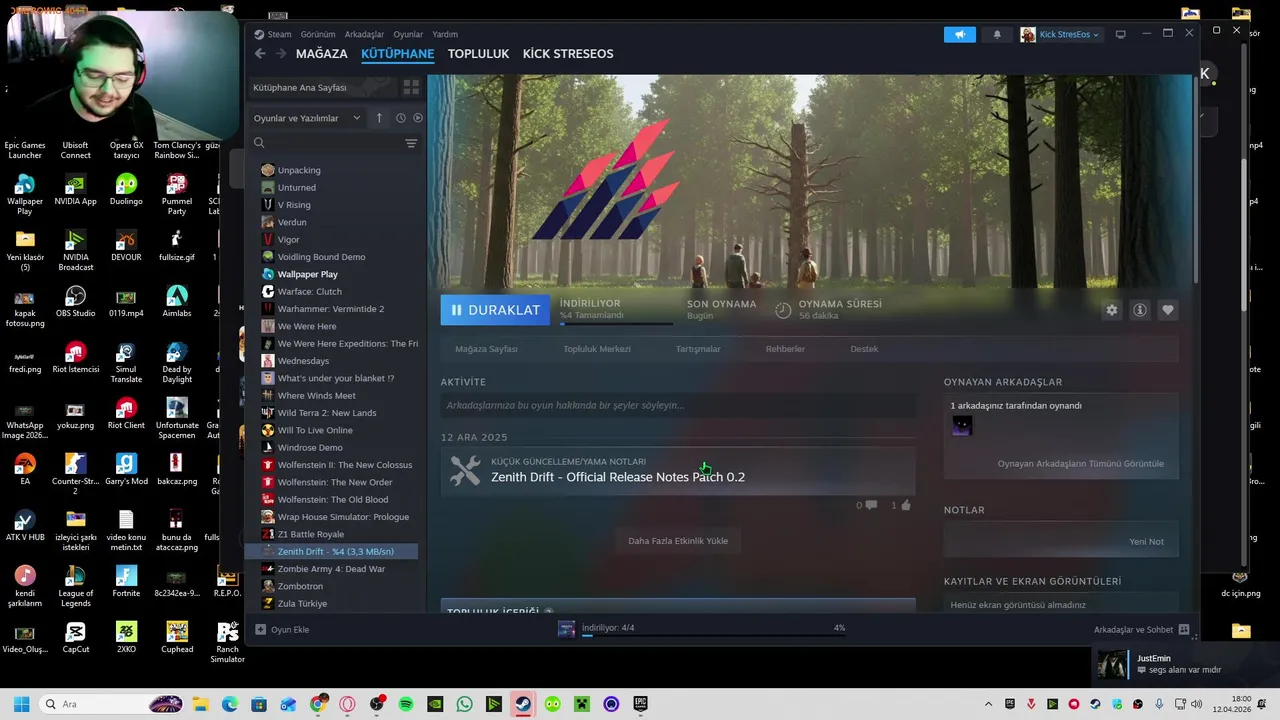This screenshot has width=1280, height=720.
Task: Open Rehberler game tab
Action: pyautogui.click(x=785, y=349)
